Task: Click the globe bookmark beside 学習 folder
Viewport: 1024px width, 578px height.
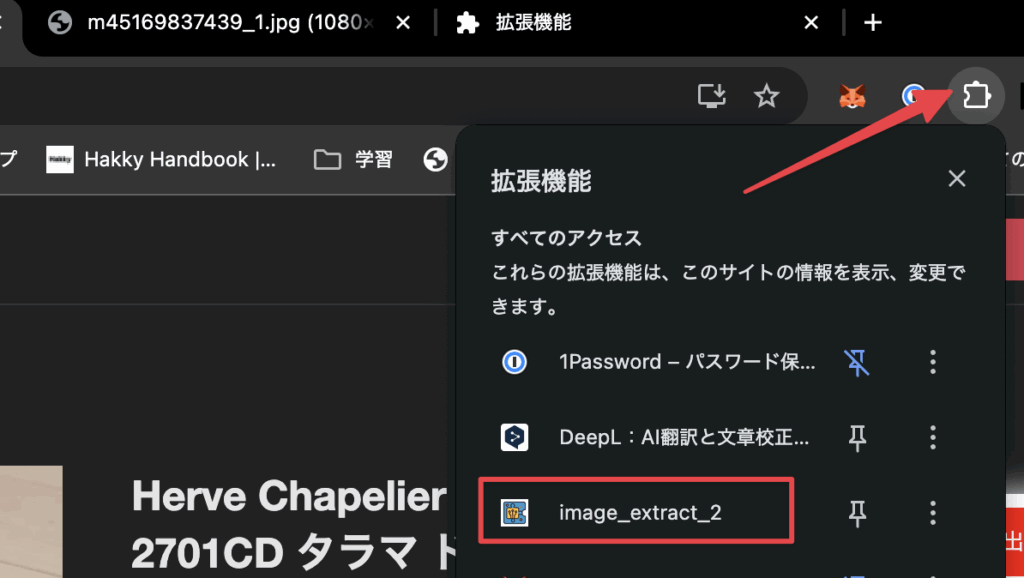Action: click(x=435, y=160)
